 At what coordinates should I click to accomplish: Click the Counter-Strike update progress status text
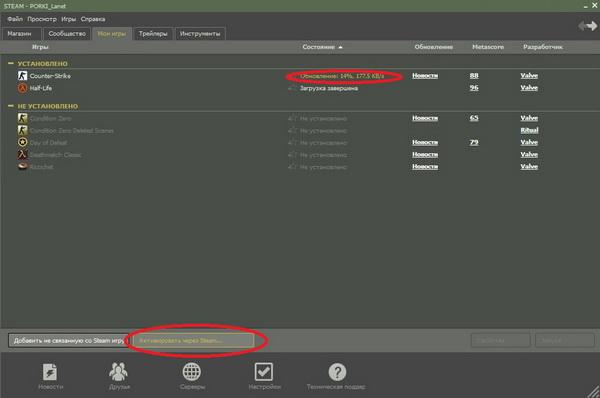342,76
